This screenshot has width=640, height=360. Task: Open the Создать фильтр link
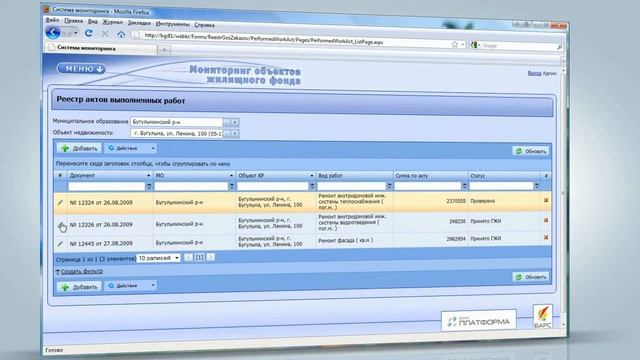(x=82, y=271)
